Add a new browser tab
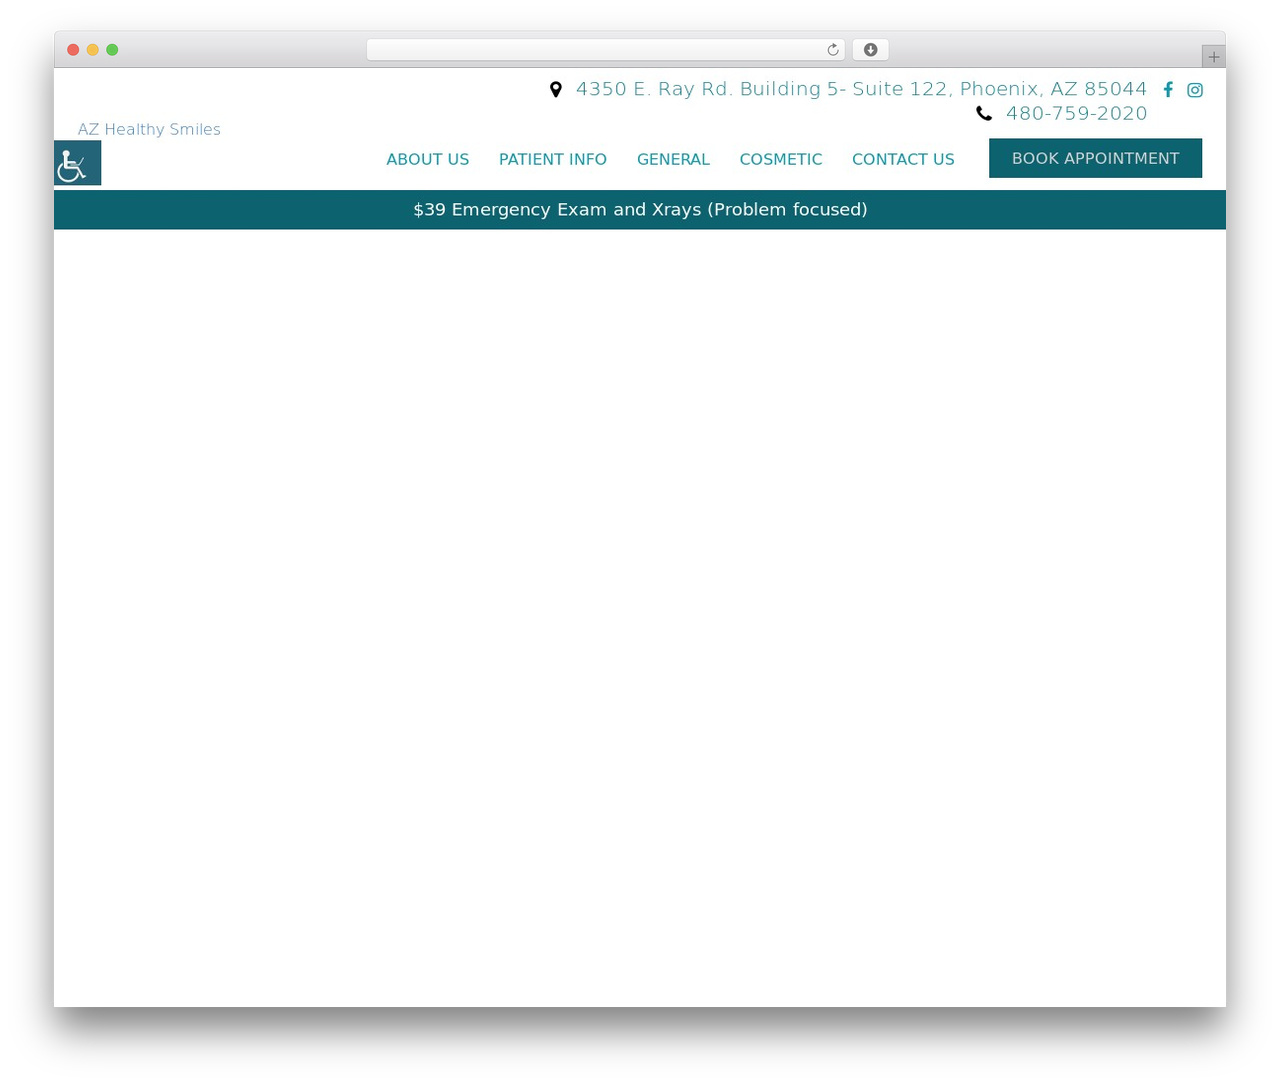 [x=1213, y=57]
